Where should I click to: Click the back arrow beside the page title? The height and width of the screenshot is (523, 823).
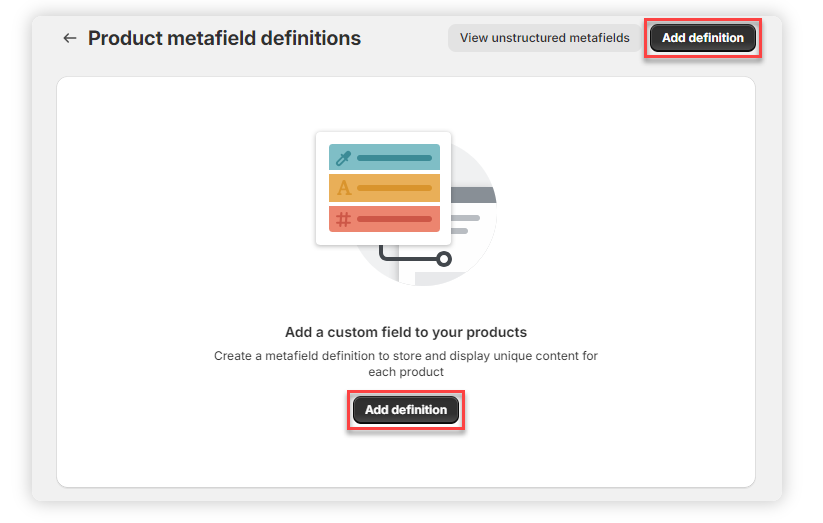[x=69, y=38]
